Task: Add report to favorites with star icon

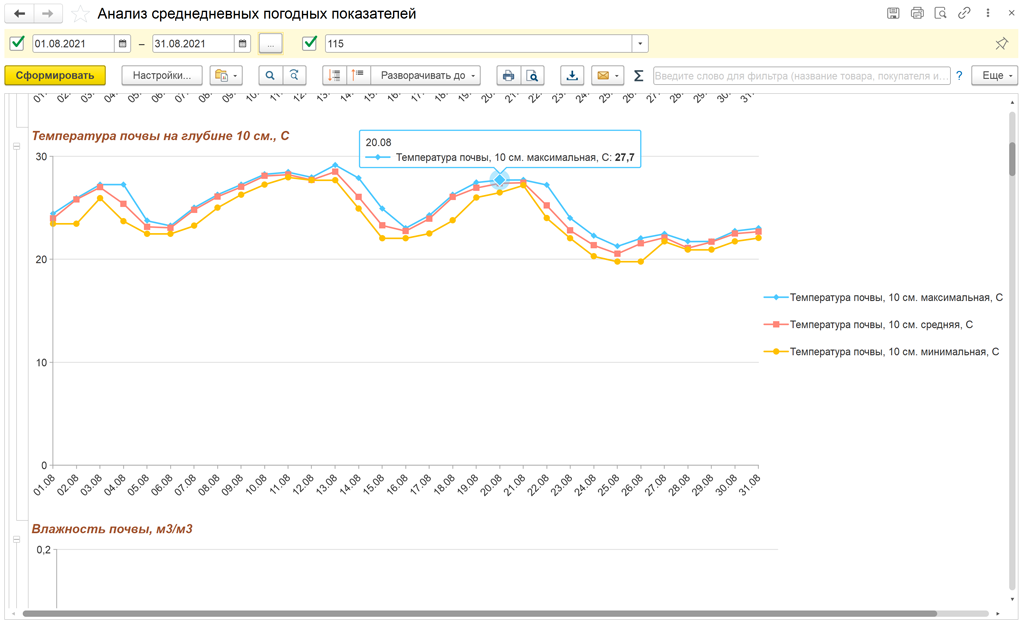Action: pos(80,14)
